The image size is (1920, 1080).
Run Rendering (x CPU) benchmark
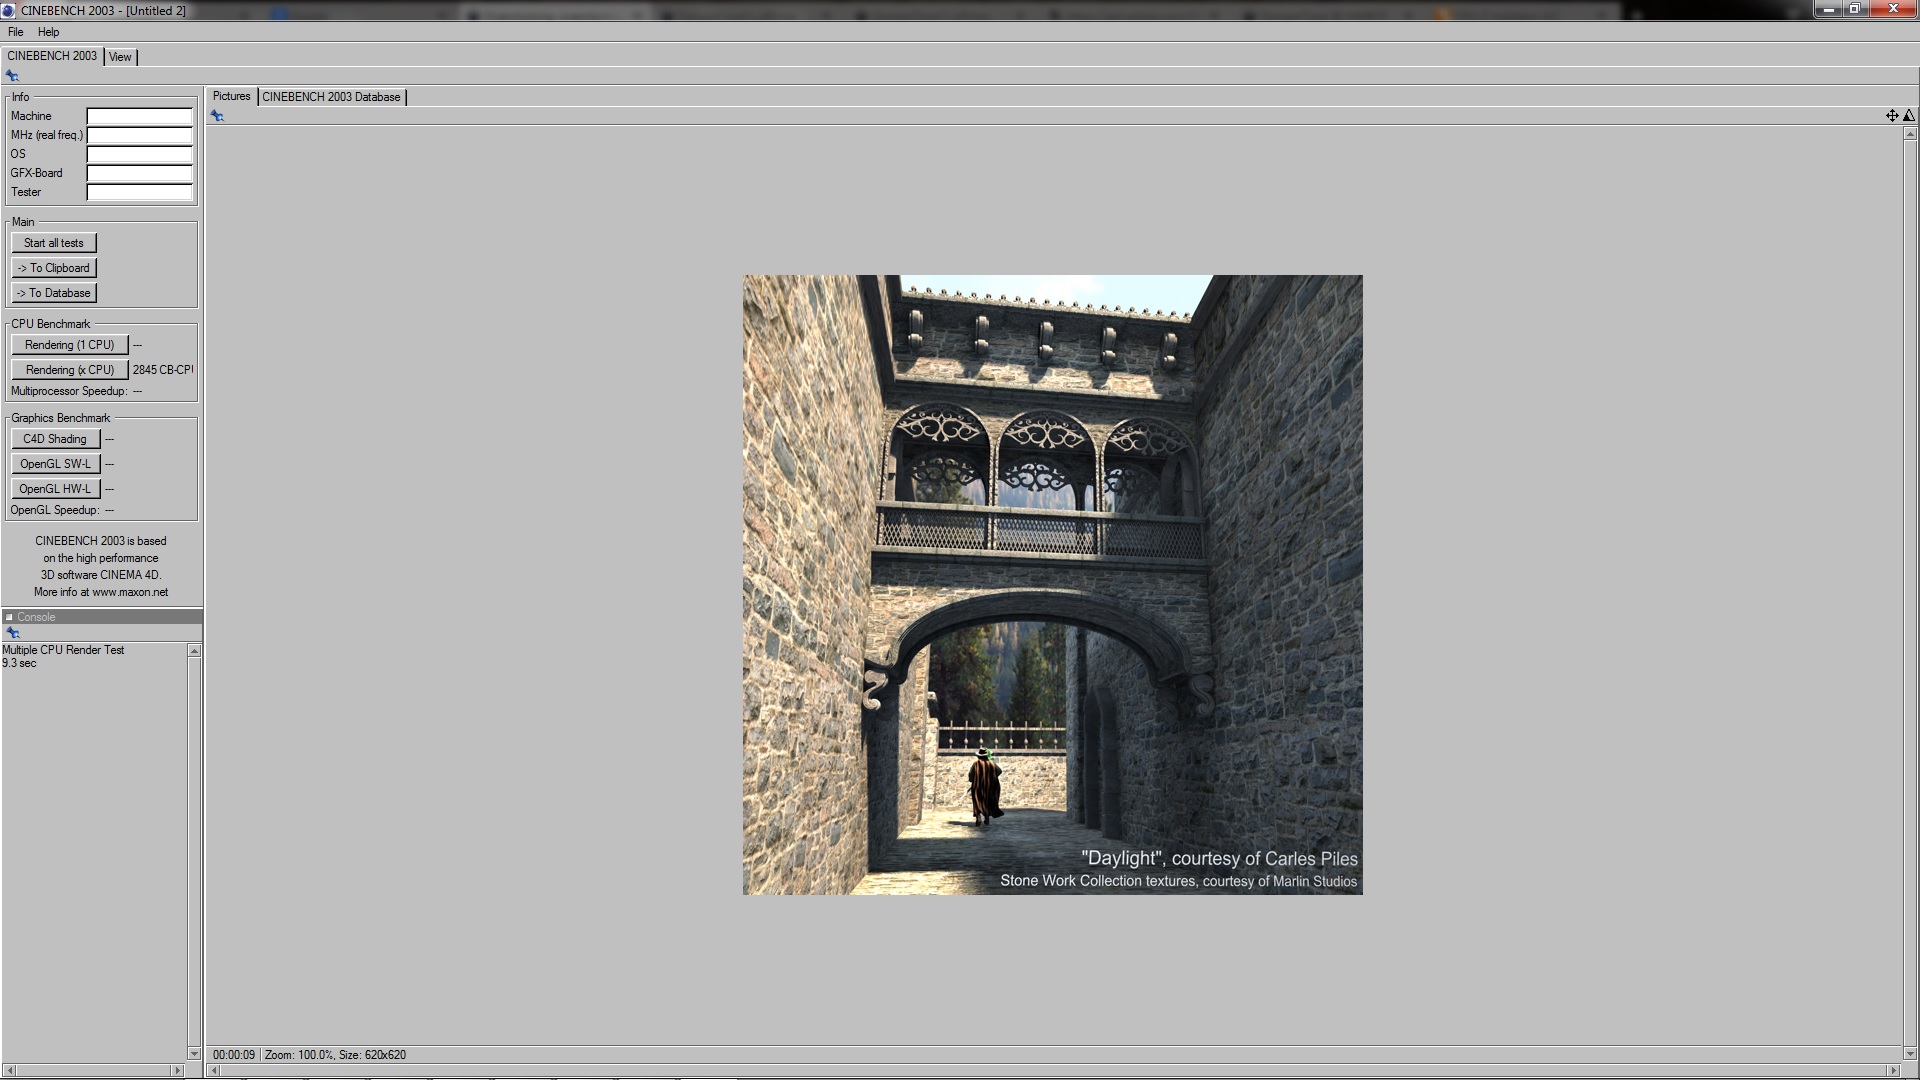point(70,370)
